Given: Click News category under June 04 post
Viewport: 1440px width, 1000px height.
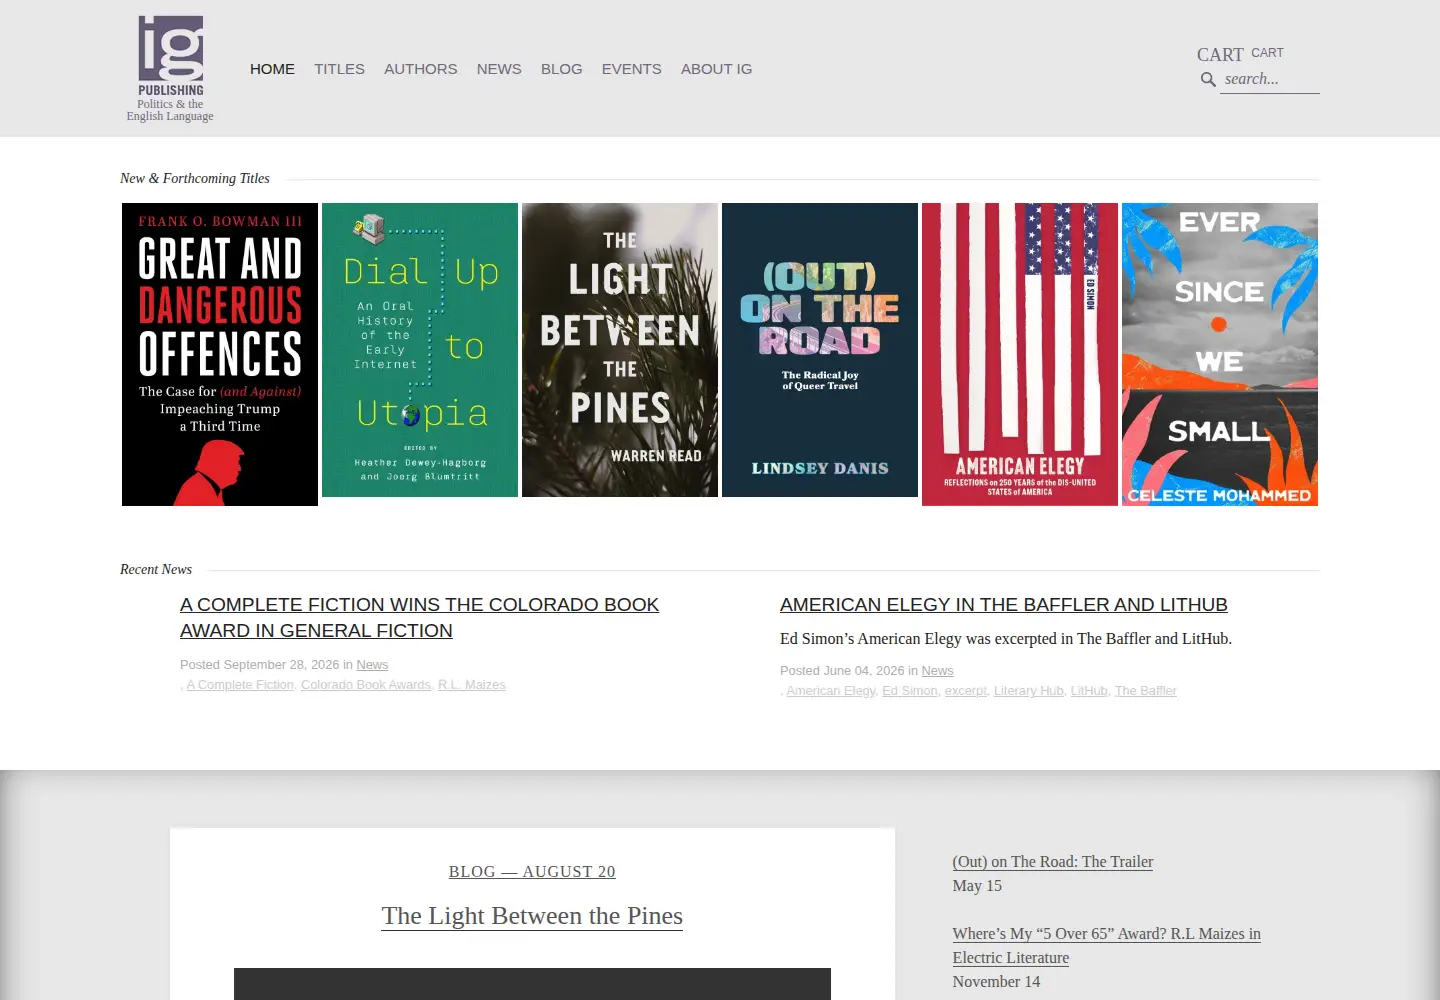Looking at the screenshot, I should click(937, 671).
